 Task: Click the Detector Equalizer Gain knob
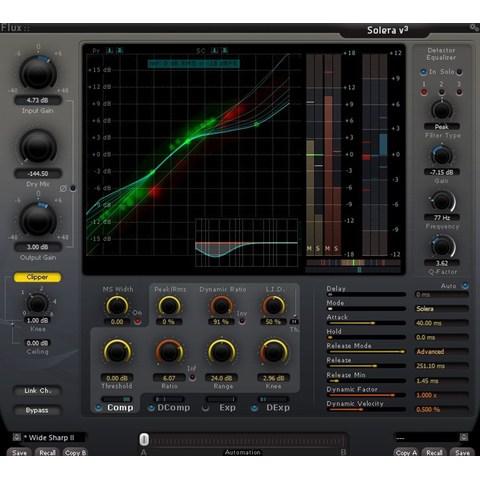(x=442, y=155)
